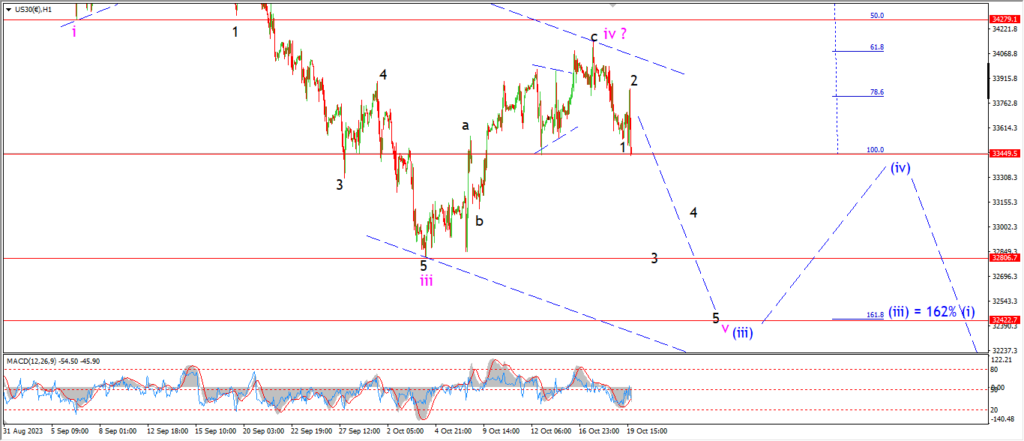Click the '31 Aug 2023' date on time axis
The height and width of the screenshot is (441, 1024).
tap(22, 431)
